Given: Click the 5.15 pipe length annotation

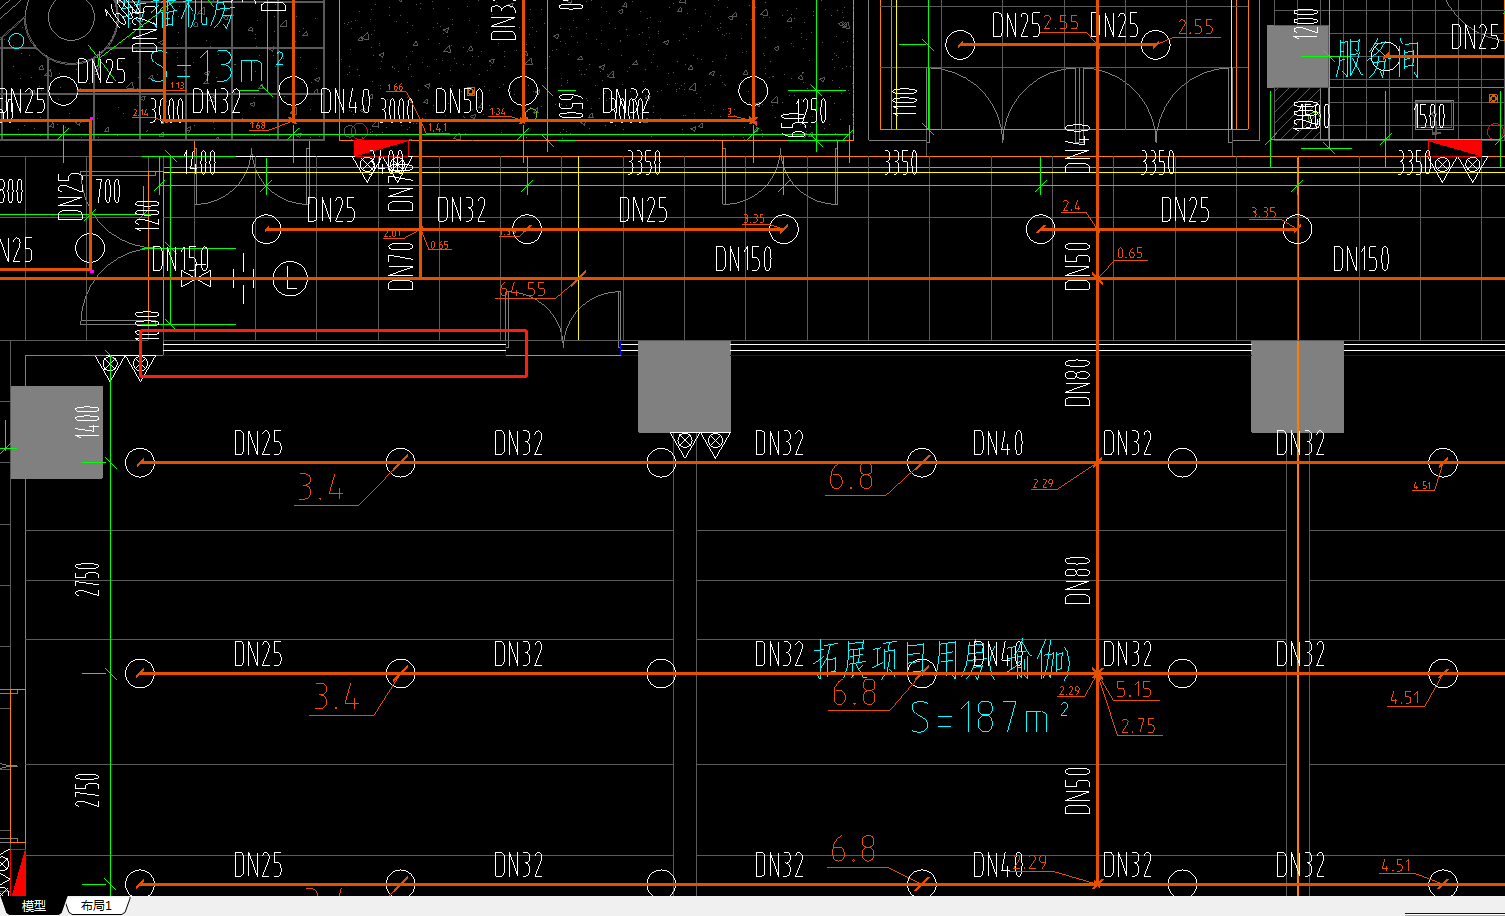Looking at the screenshot, I should coord(1134,690).
